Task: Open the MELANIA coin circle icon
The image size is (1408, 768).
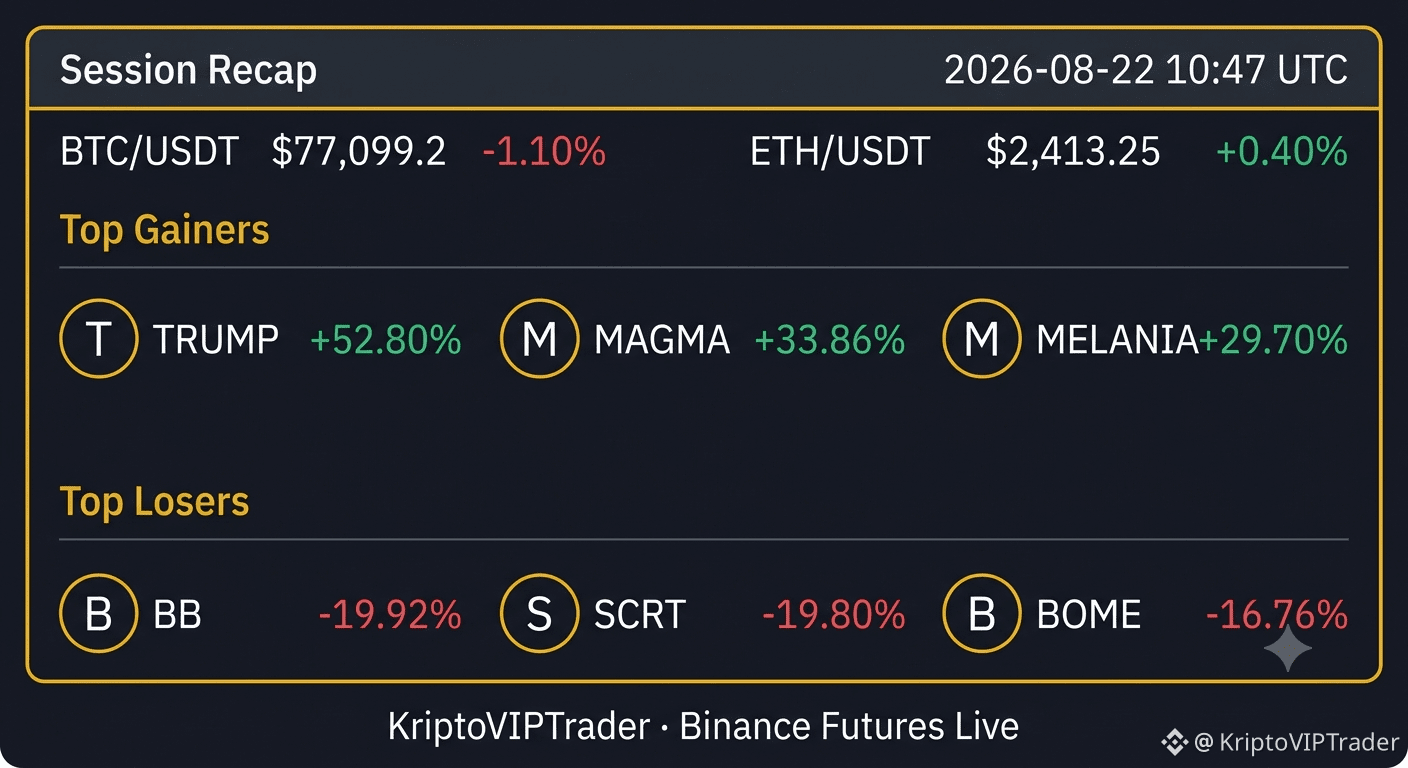Action: pyautogui.click(x=982, y=339)
